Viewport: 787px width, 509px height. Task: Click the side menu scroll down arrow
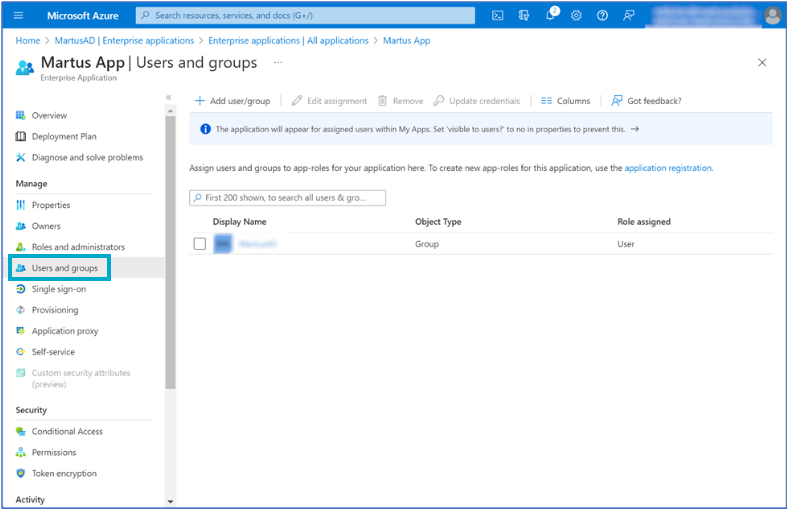pyautogui.click(x=171, y=501)
